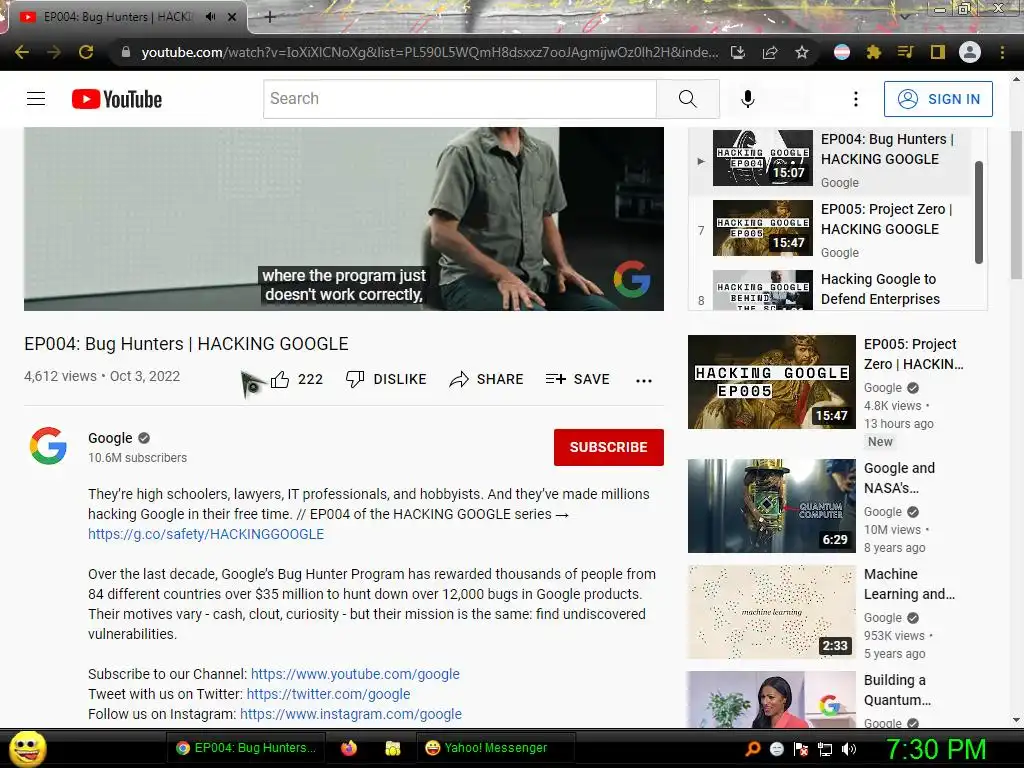Open the media controls music-note icon
This screenshot has width=1024, height=768.
pyautogui.click(x=905, y=52)
